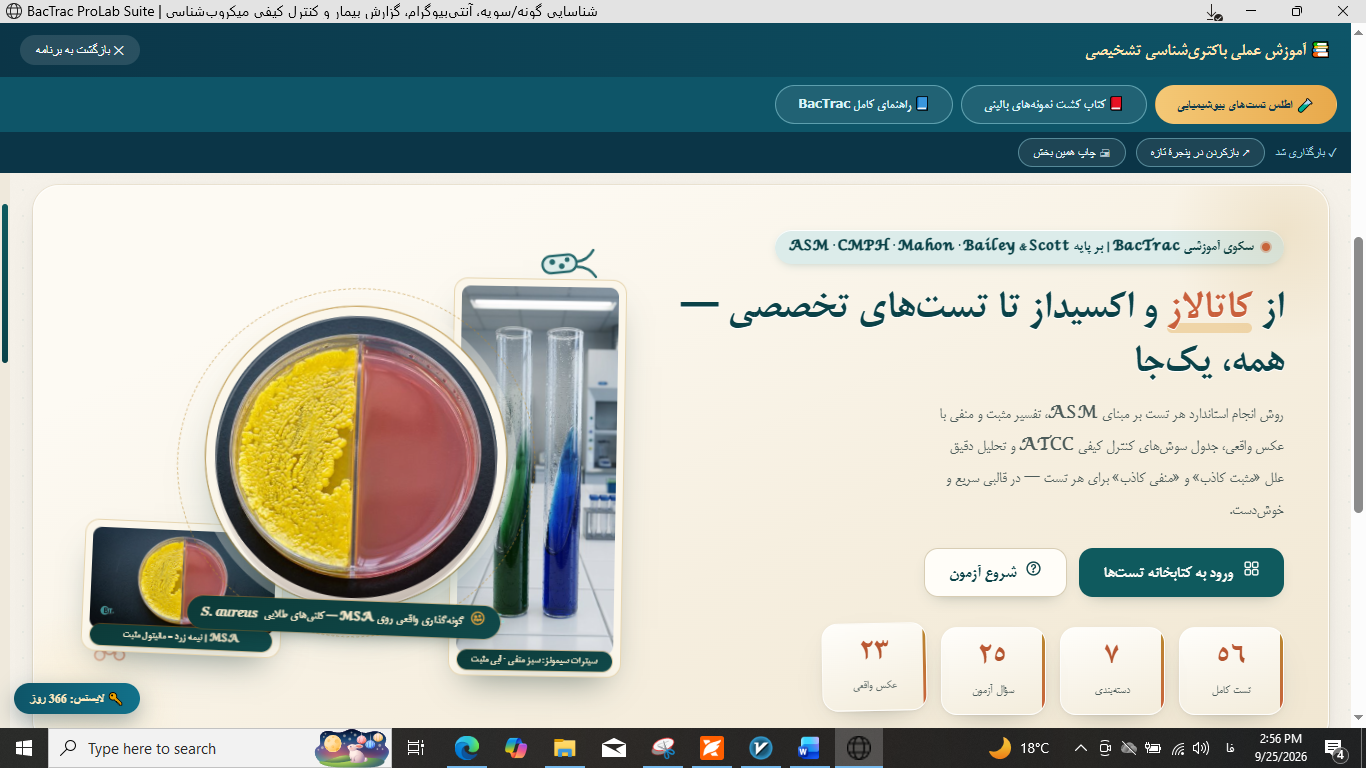The width and height of the screenshot is (1366, 768).
Task: Click the globe app icon in title bar
Action: pos(14,11)
